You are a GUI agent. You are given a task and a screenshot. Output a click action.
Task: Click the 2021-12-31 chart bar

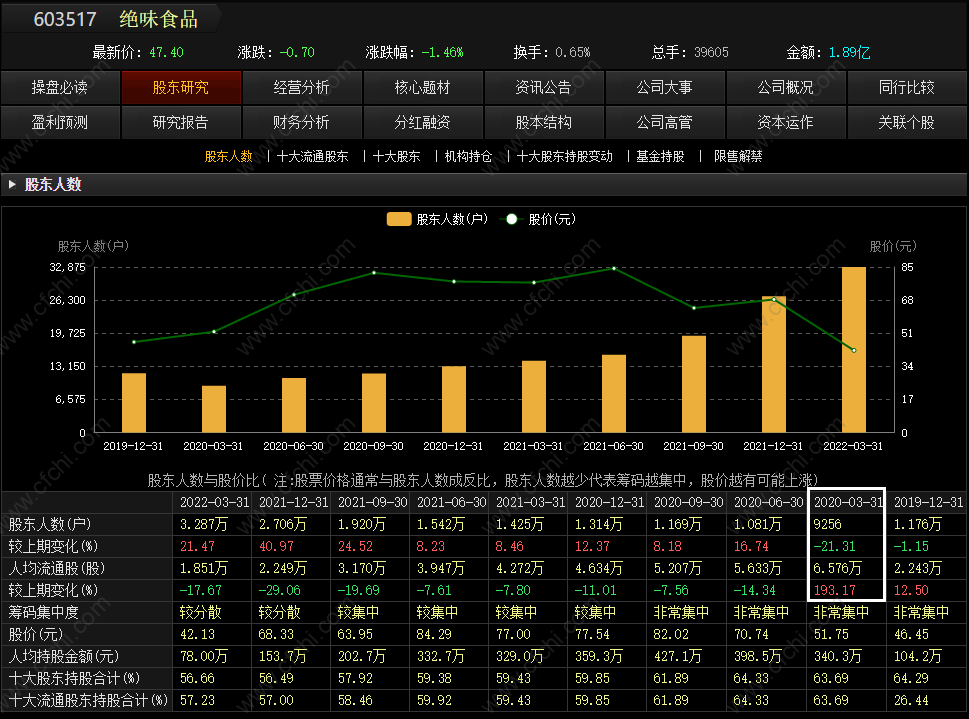[774, 364]
